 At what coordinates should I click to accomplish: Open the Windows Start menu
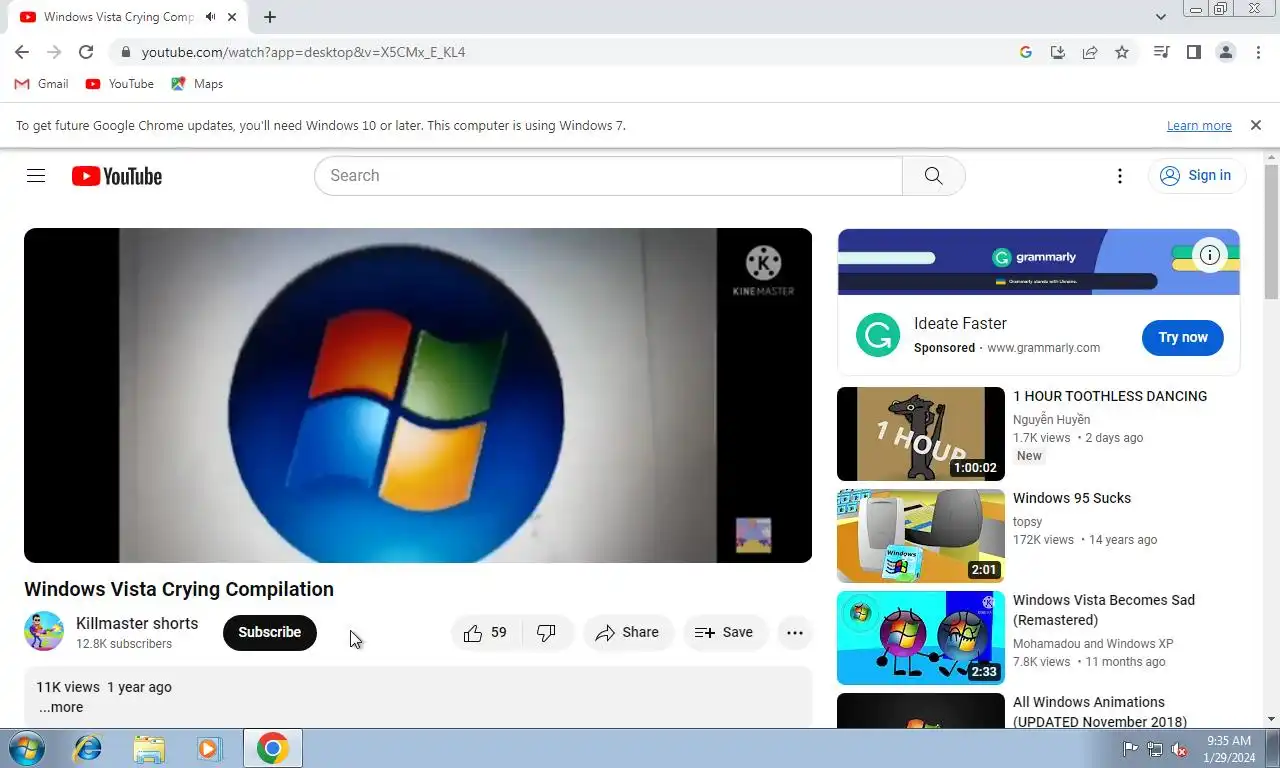point(27,748)
